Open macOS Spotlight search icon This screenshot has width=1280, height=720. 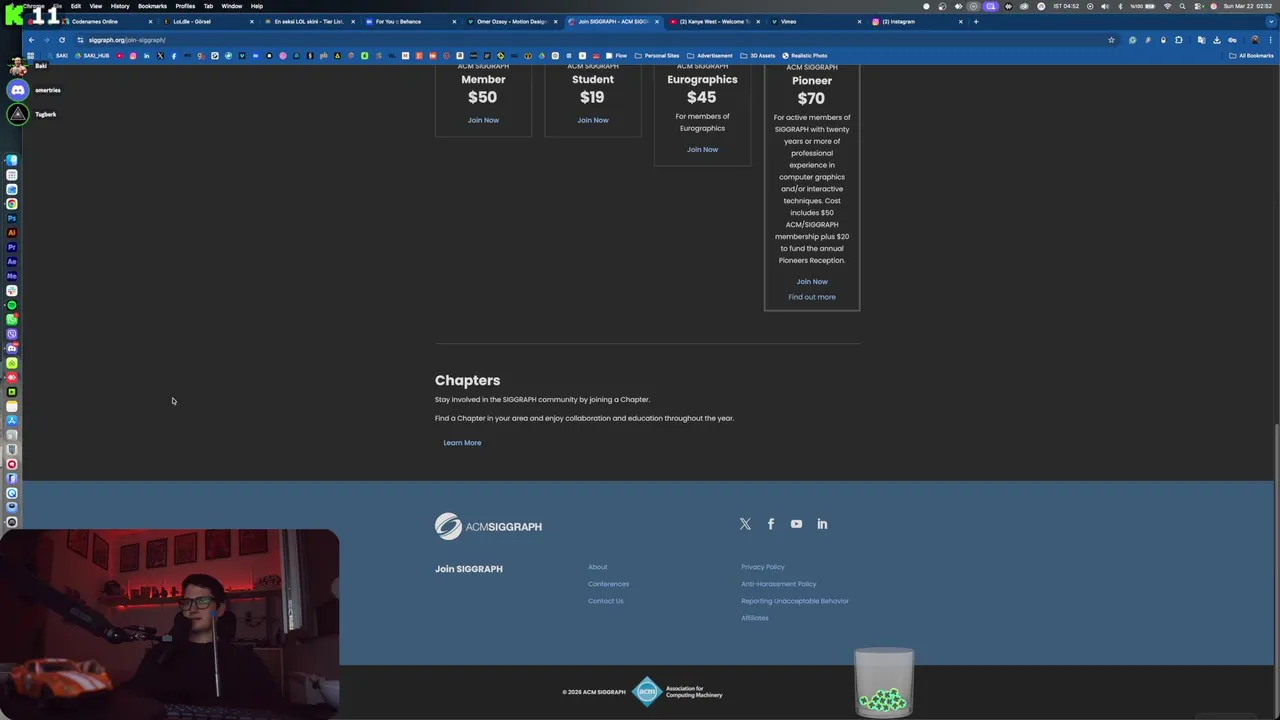coord(1183,6)
